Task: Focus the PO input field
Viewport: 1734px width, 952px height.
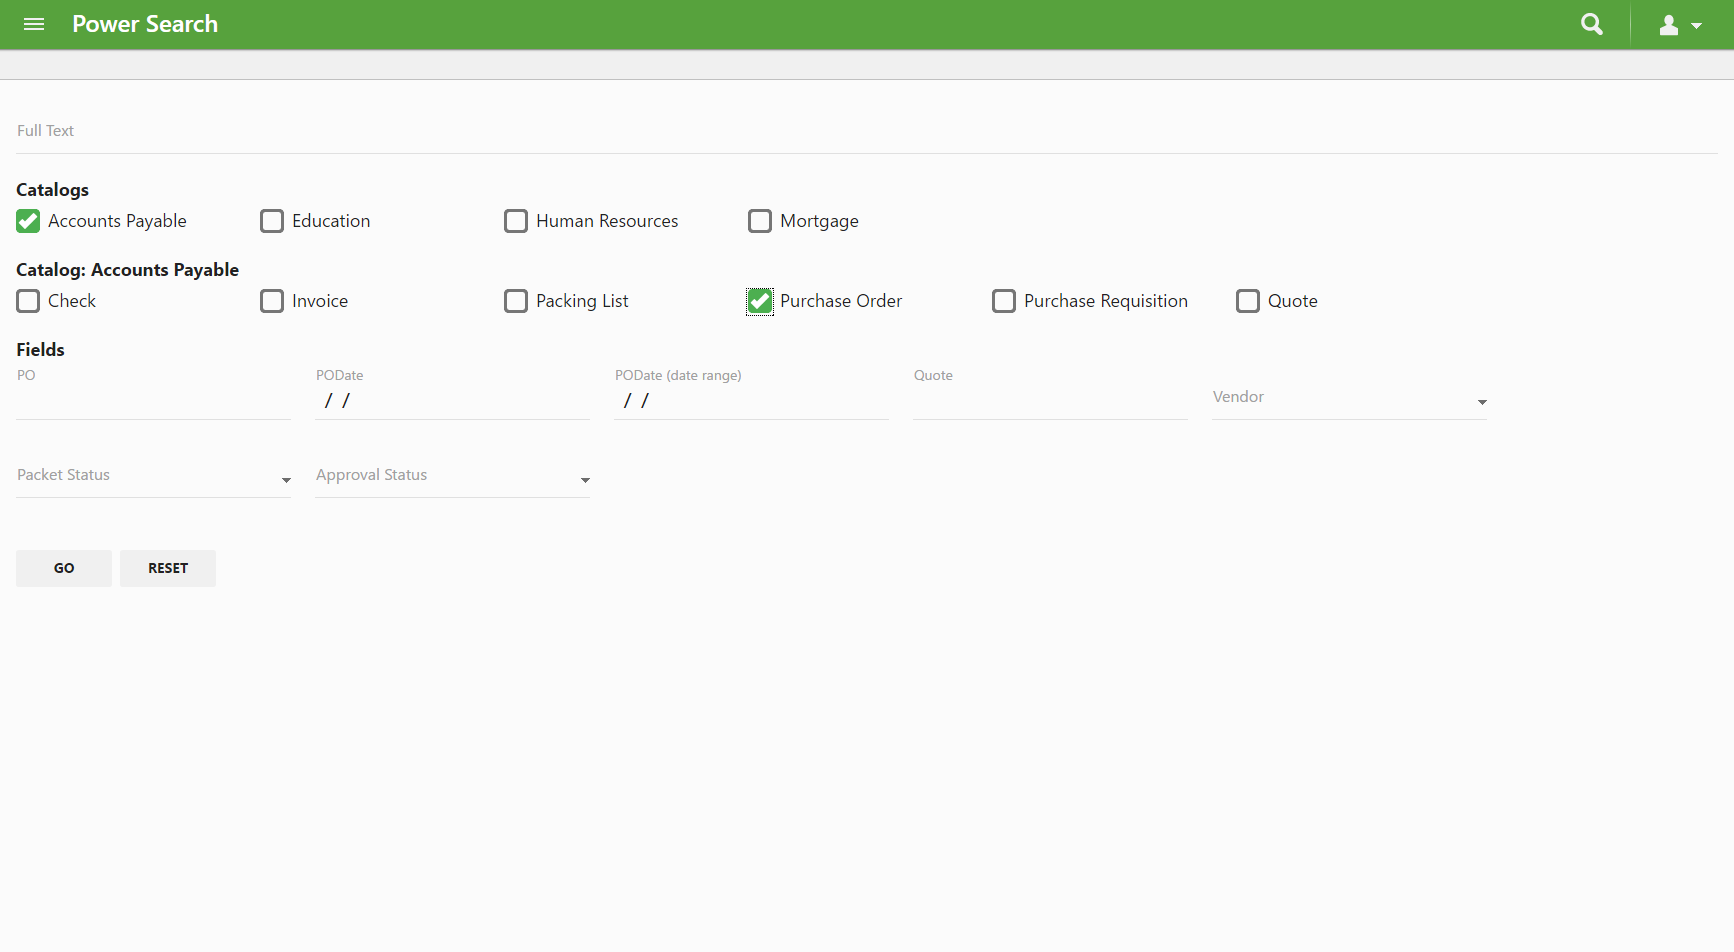Action: [153, 400]
